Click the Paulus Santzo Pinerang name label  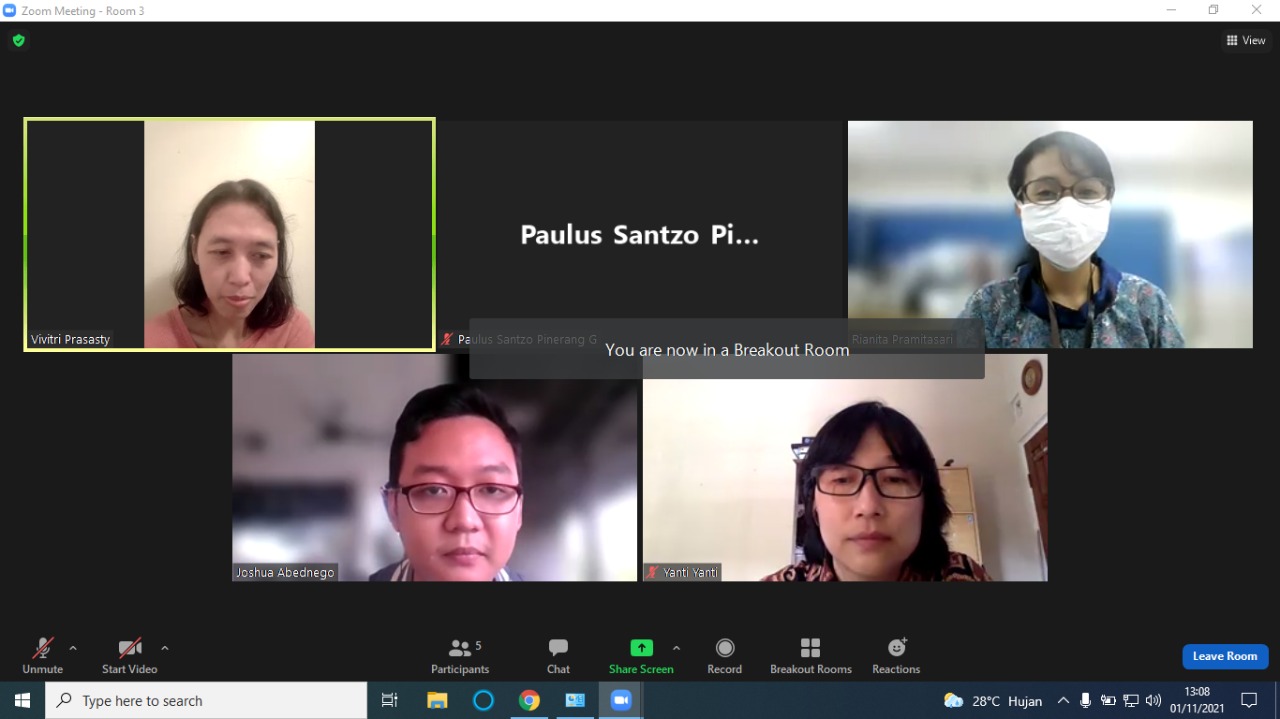[x=518, y=339]
